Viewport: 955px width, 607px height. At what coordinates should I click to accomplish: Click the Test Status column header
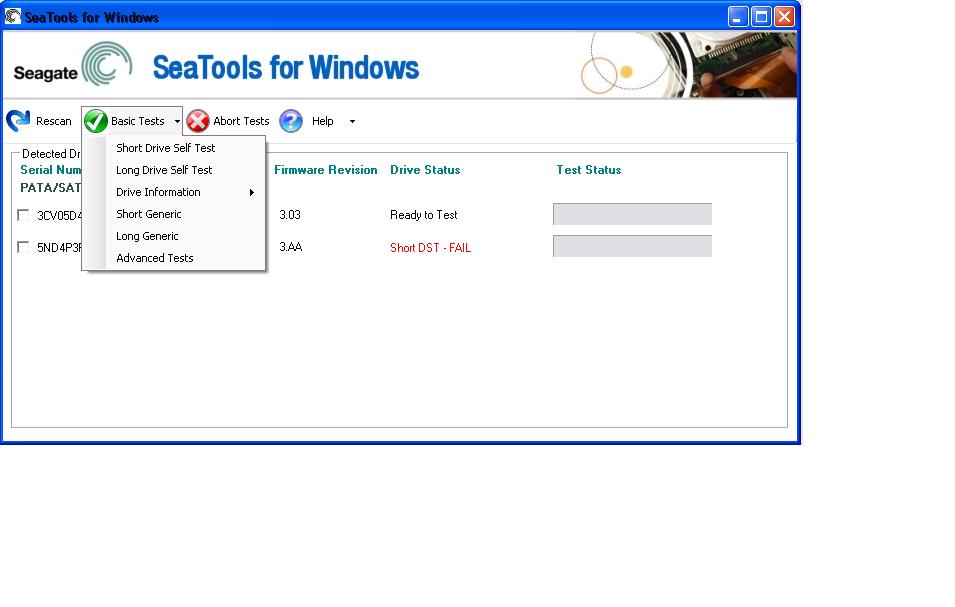[x=589, y=170]
